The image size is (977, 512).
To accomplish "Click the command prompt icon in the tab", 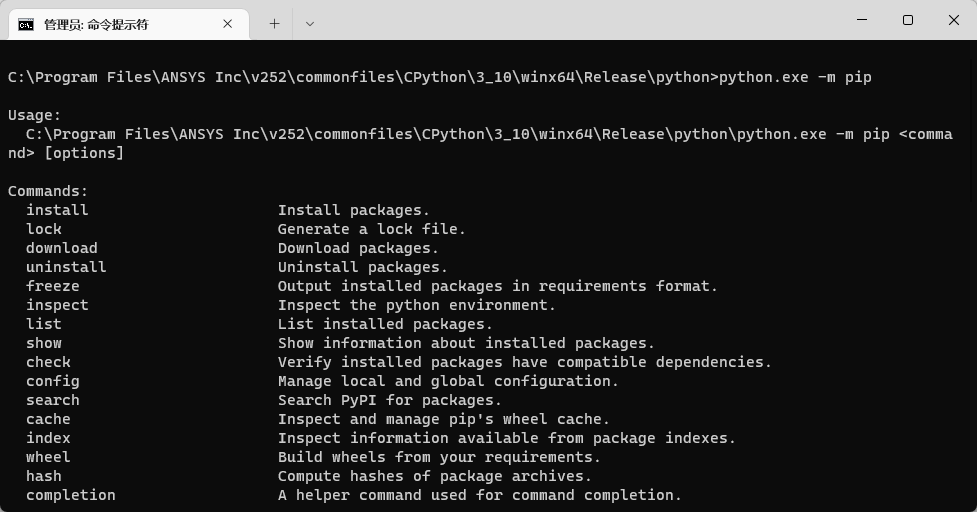I will click(x=26, y=24).
